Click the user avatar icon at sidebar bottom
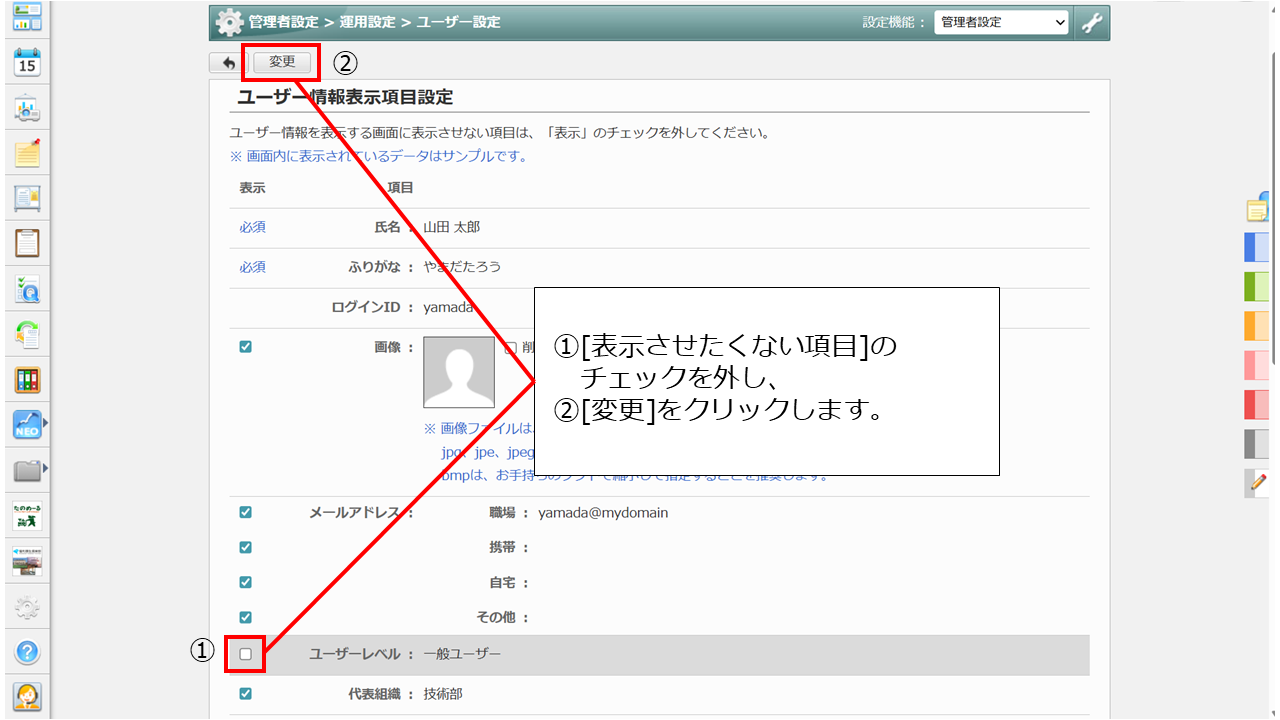The height and width of the screenshot is (720, 1280). tap(27, 697)
